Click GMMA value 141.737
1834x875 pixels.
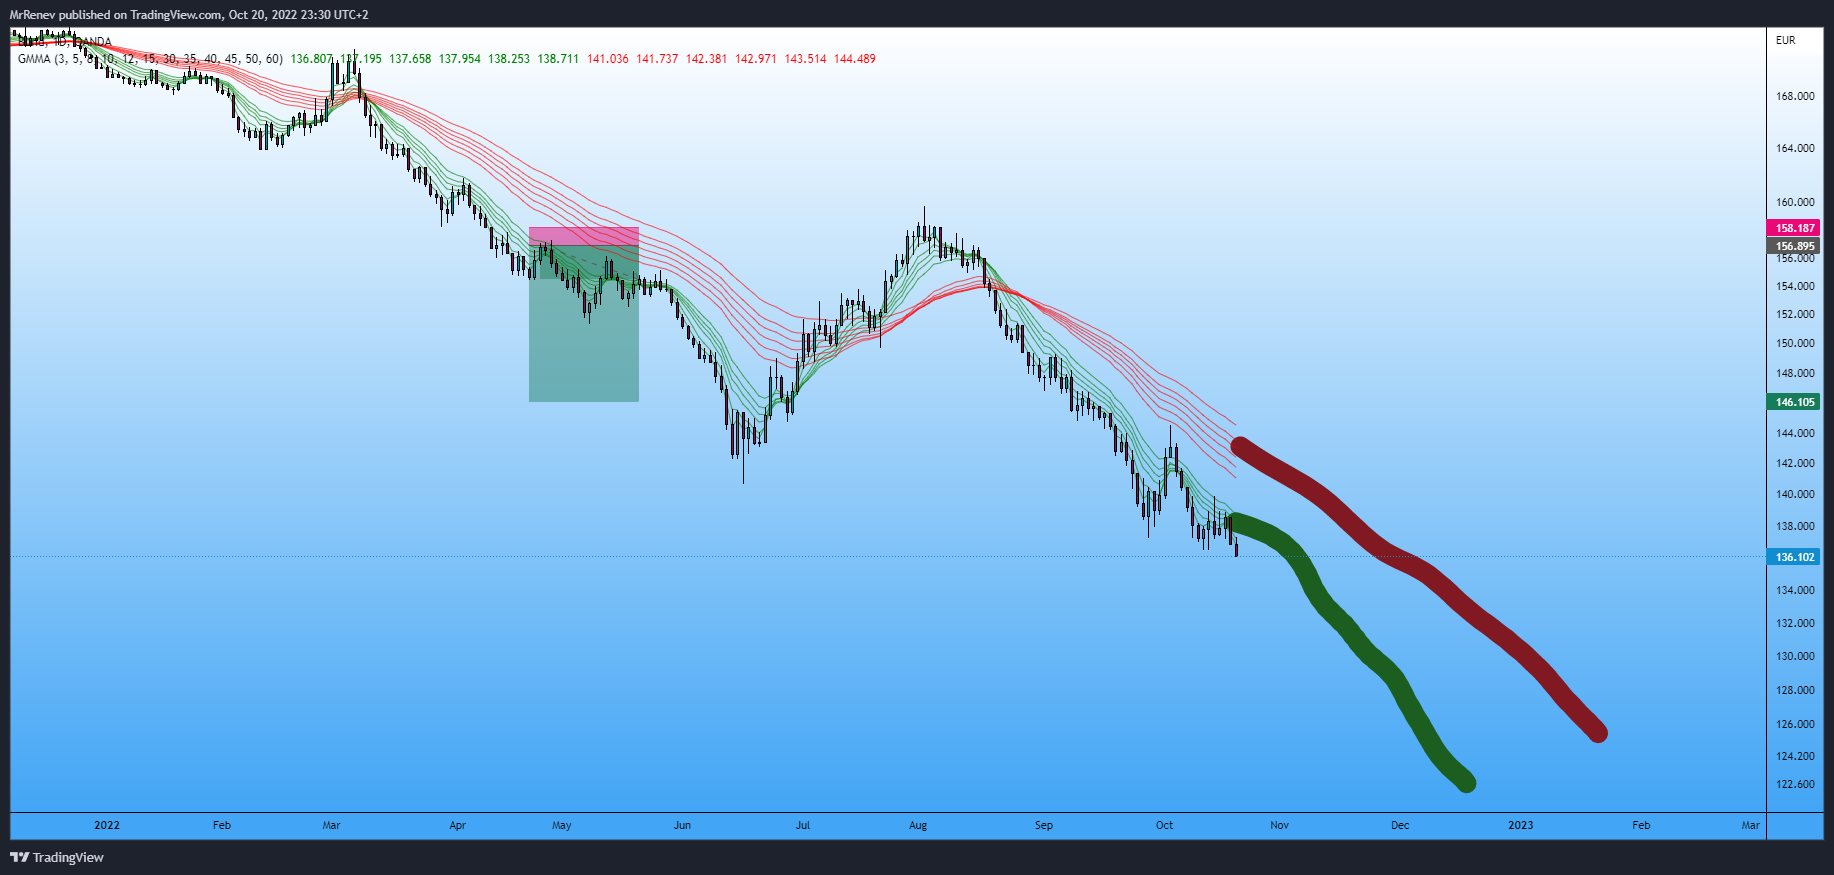point(657,59)
